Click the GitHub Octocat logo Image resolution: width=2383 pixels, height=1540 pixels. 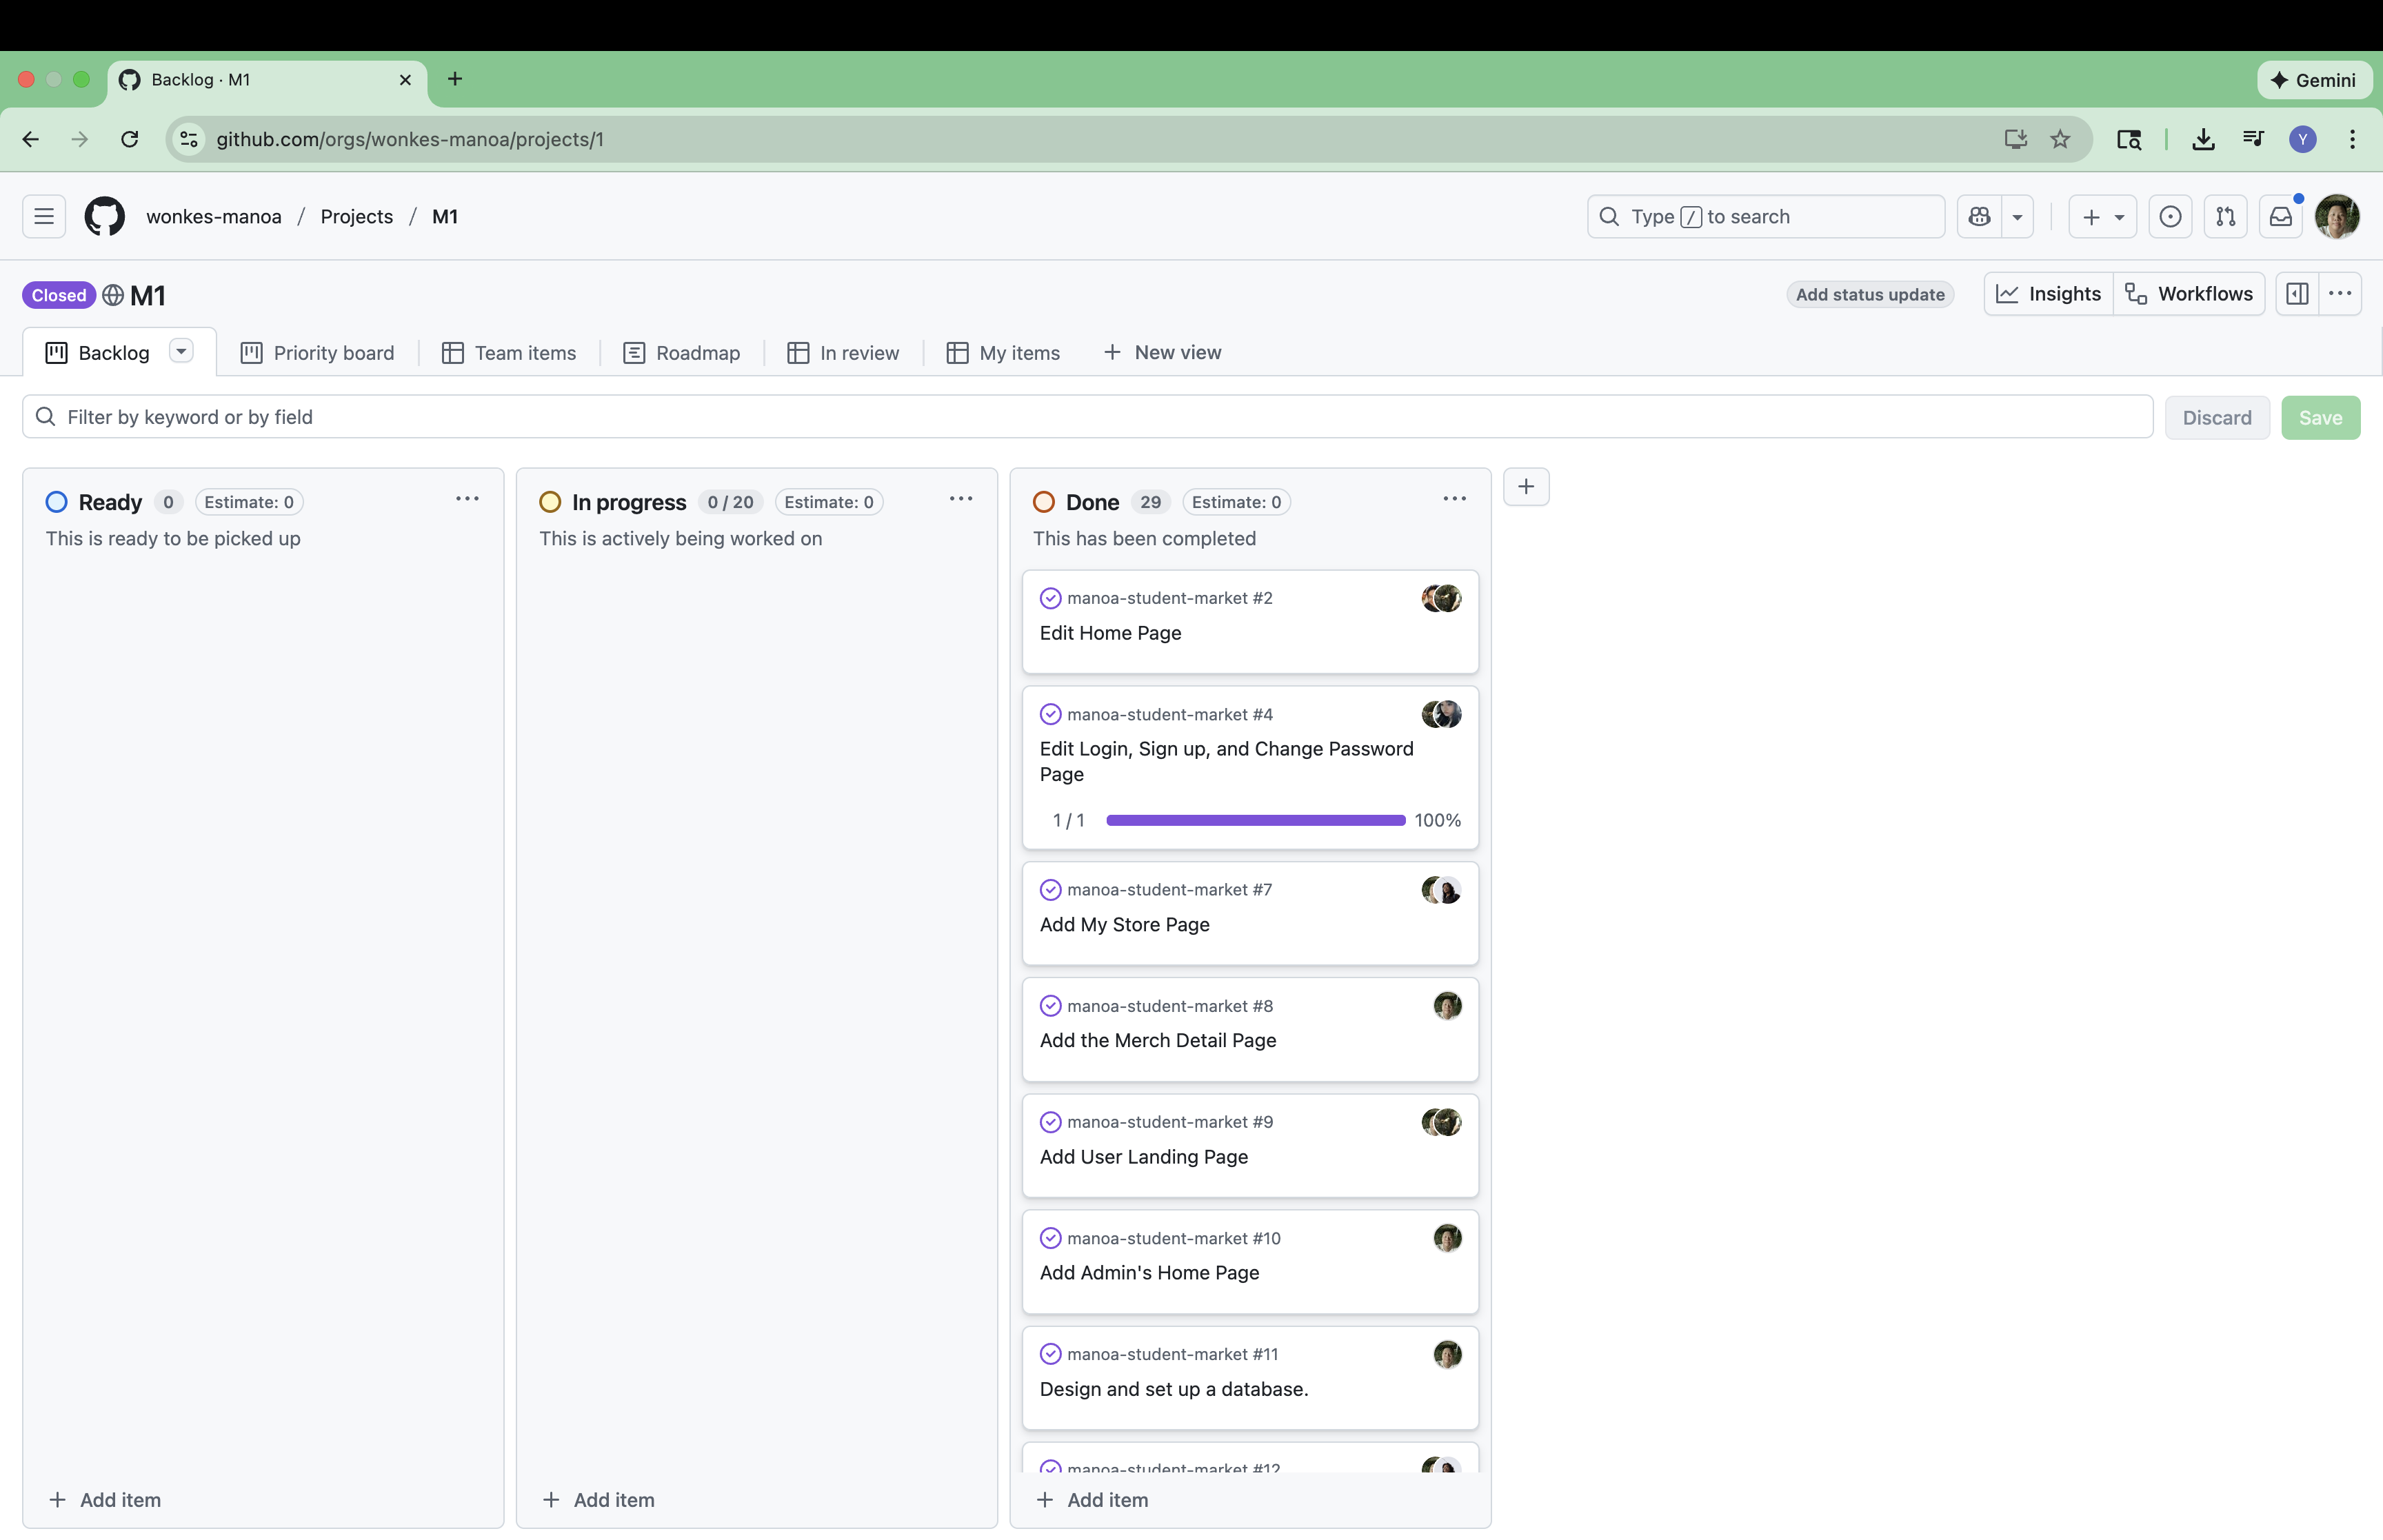(105, 216)
